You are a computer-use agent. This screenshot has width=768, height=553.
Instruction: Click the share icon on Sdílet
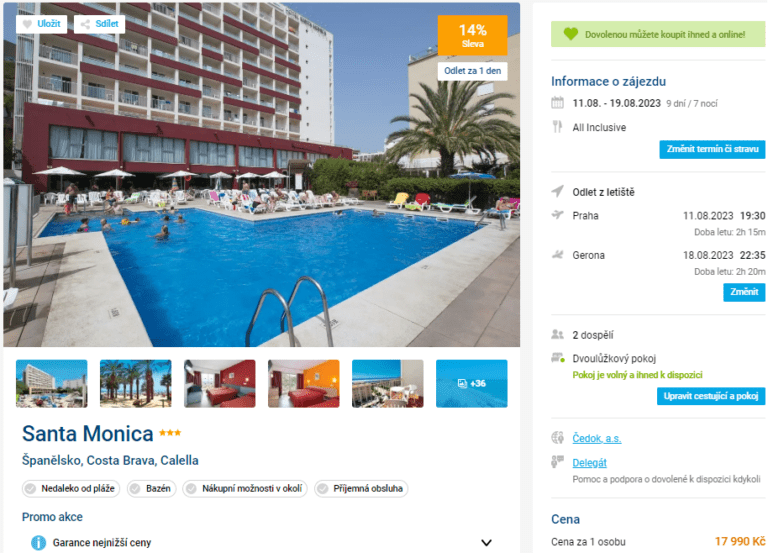(85, 24)
